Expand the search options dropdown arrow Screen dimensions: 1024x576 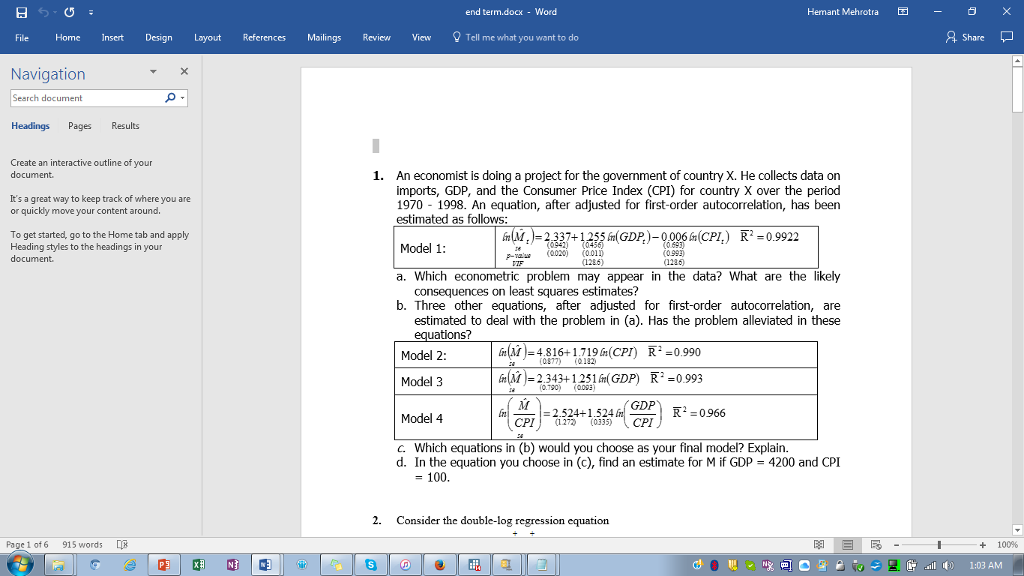click(x=183, y=98)
